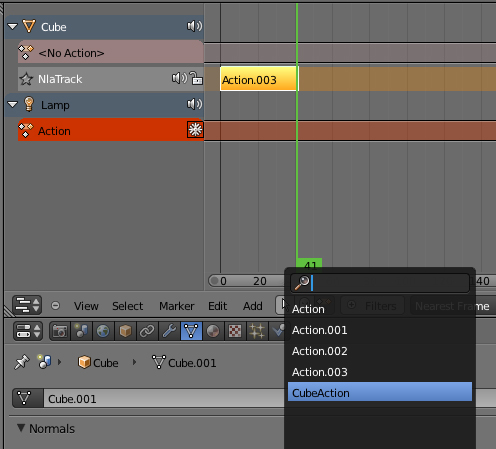This screenshot has height=449, width=496.
Task: Select the Cube mesh icon in channel list
Action: [29, 26]
